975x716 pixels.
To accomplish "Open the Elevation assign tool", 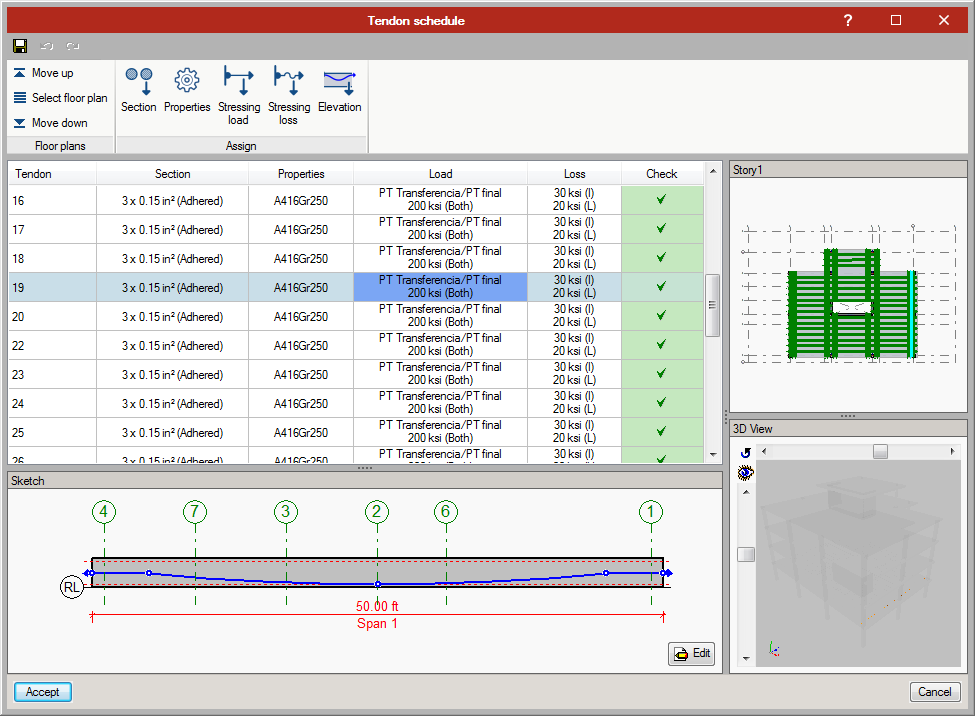I will pos(340,89).
